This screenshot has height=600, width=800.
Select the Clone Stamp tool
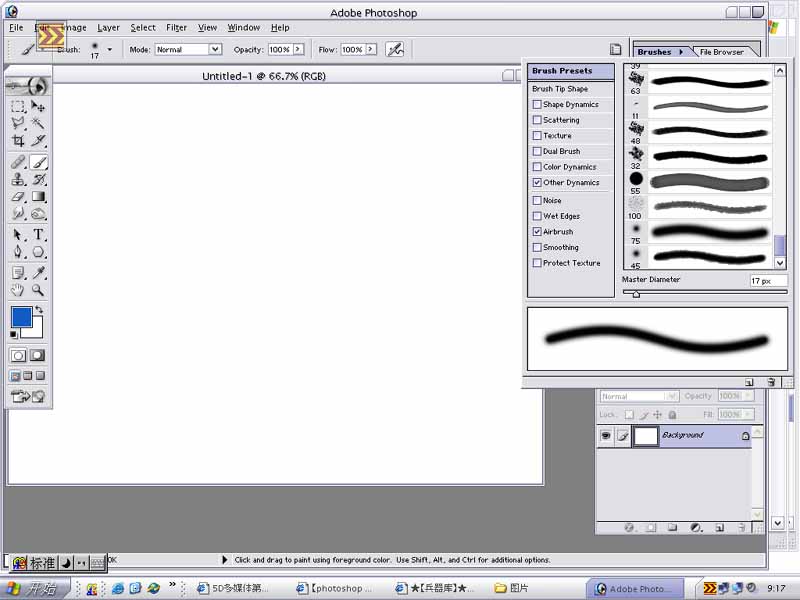coord(18,180)
